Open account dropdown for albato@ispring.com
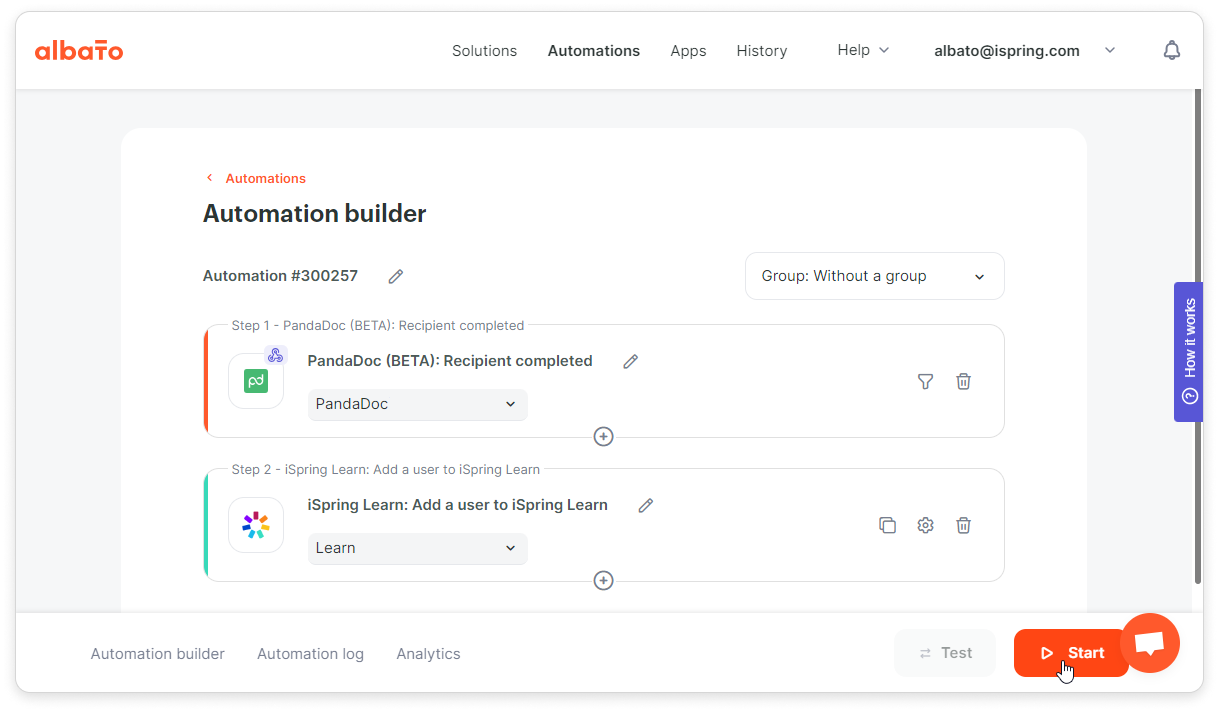 coord(1024,51)
